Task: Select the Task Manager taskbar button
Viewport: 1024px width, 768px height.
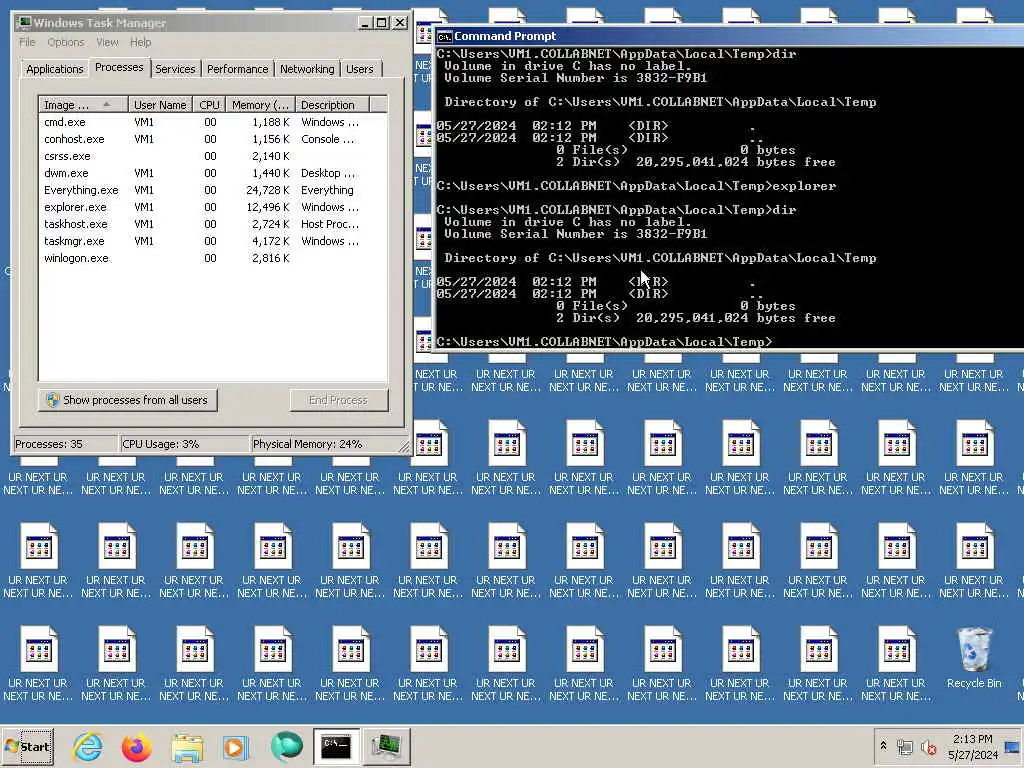Action: point(387,746)
